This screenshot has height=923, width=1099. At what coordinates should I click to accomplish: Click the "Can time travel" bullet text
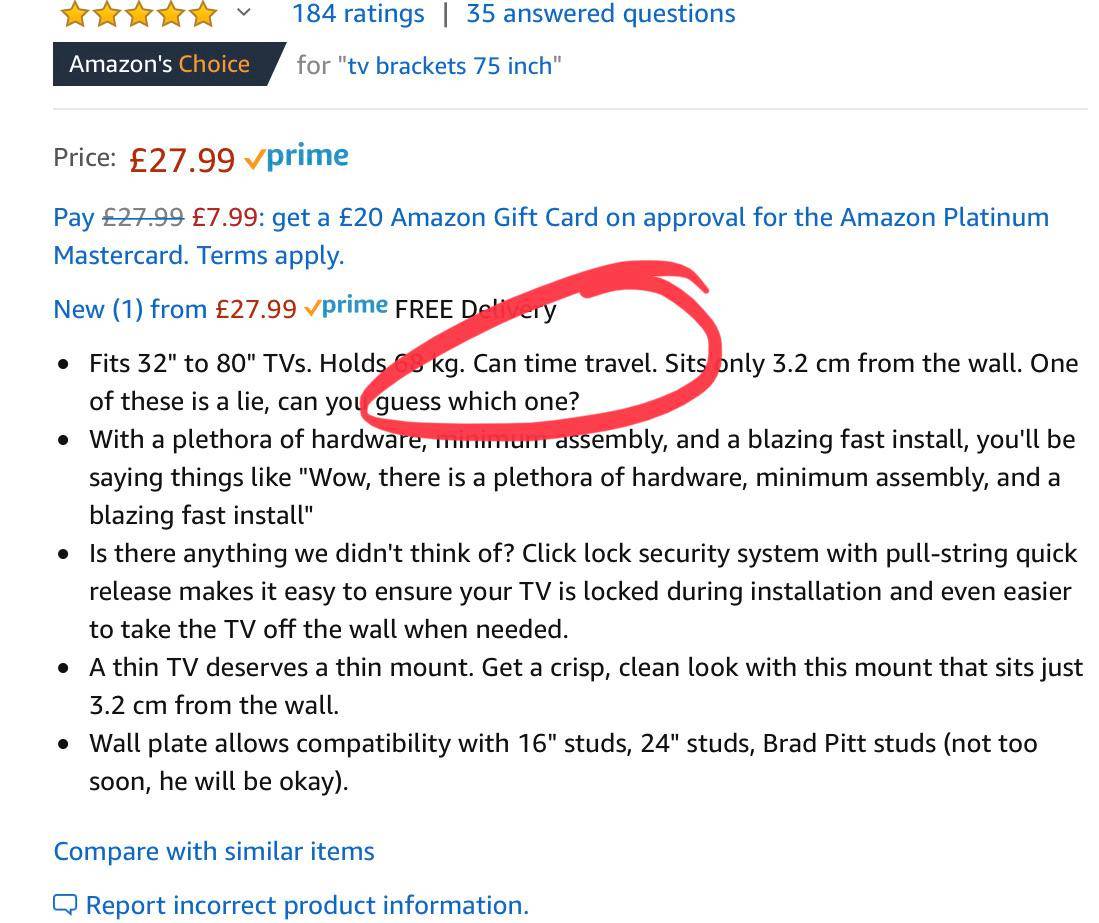point(564,363)
